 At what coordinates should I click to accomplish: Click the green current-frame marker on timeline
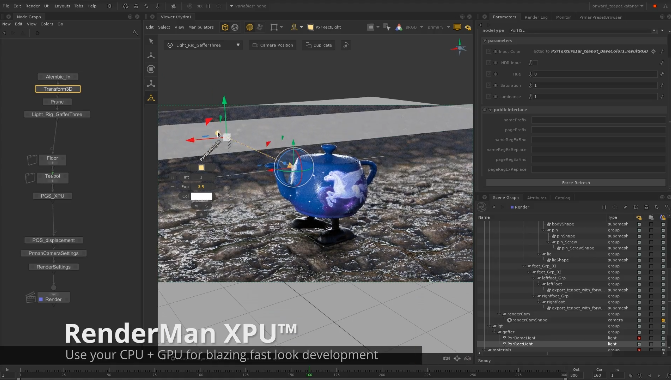pyautogui.click(x=309, y=374)
